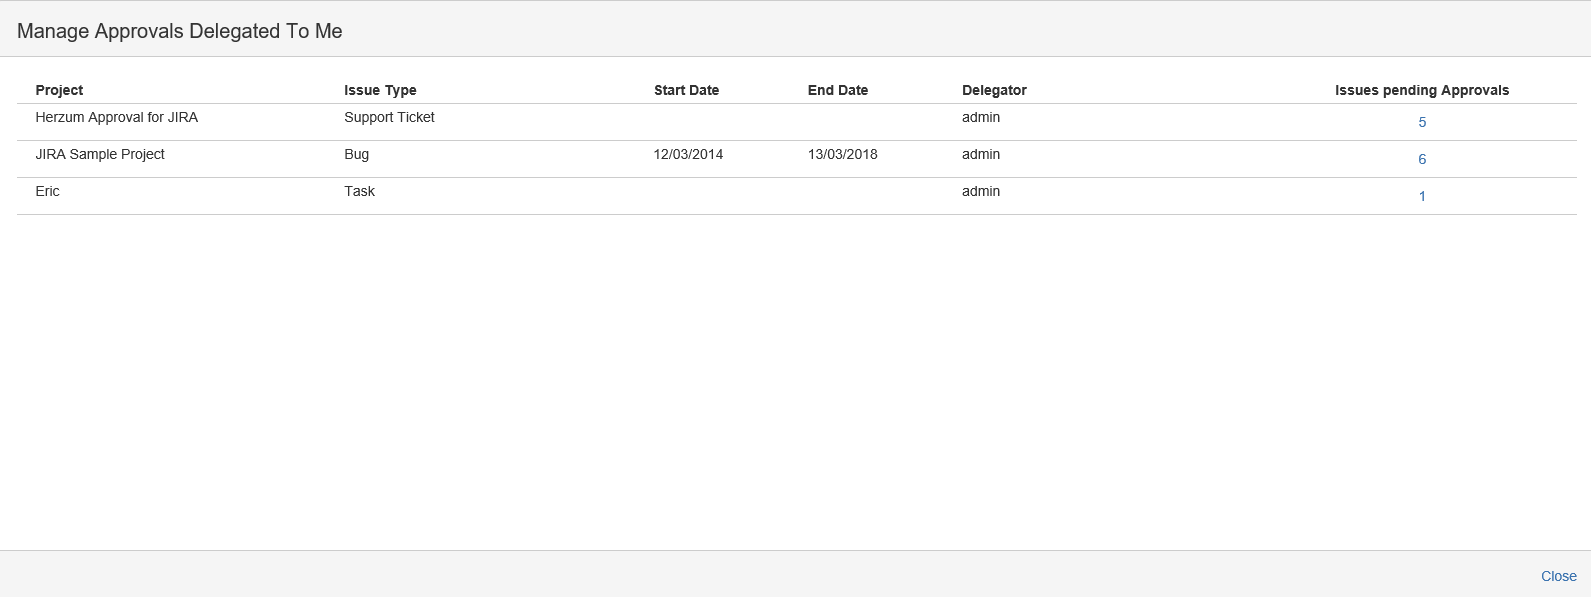
Task: Click the 12/03/2014 start date
Action: (688, 154)
